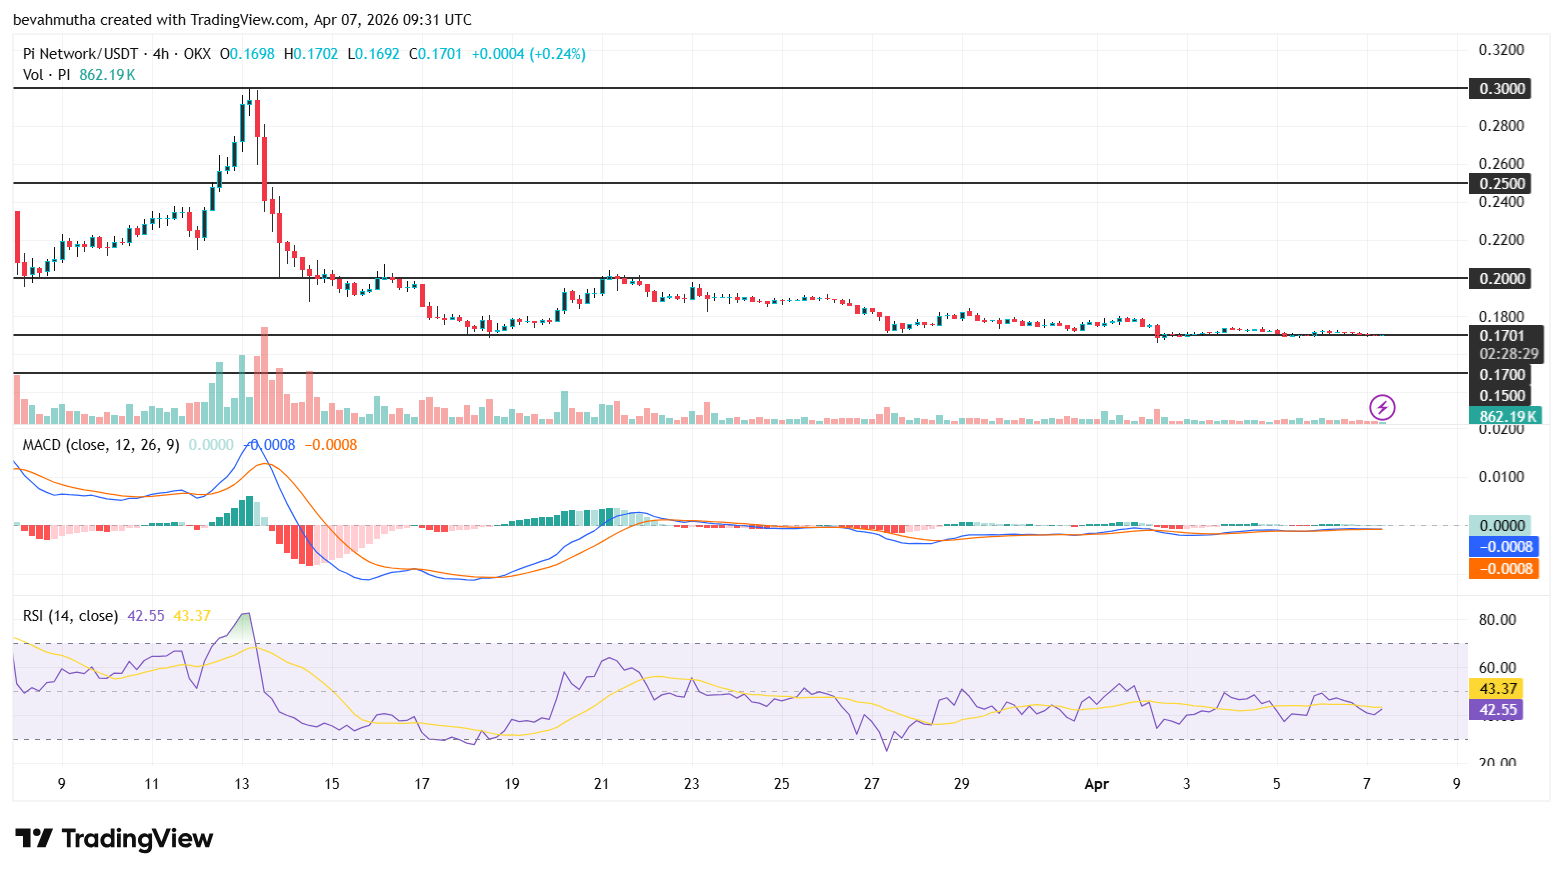Screen dimensions: 1563x876
Task: Click the current price 0.1701 countdown label
Action: click(1505, 344)
